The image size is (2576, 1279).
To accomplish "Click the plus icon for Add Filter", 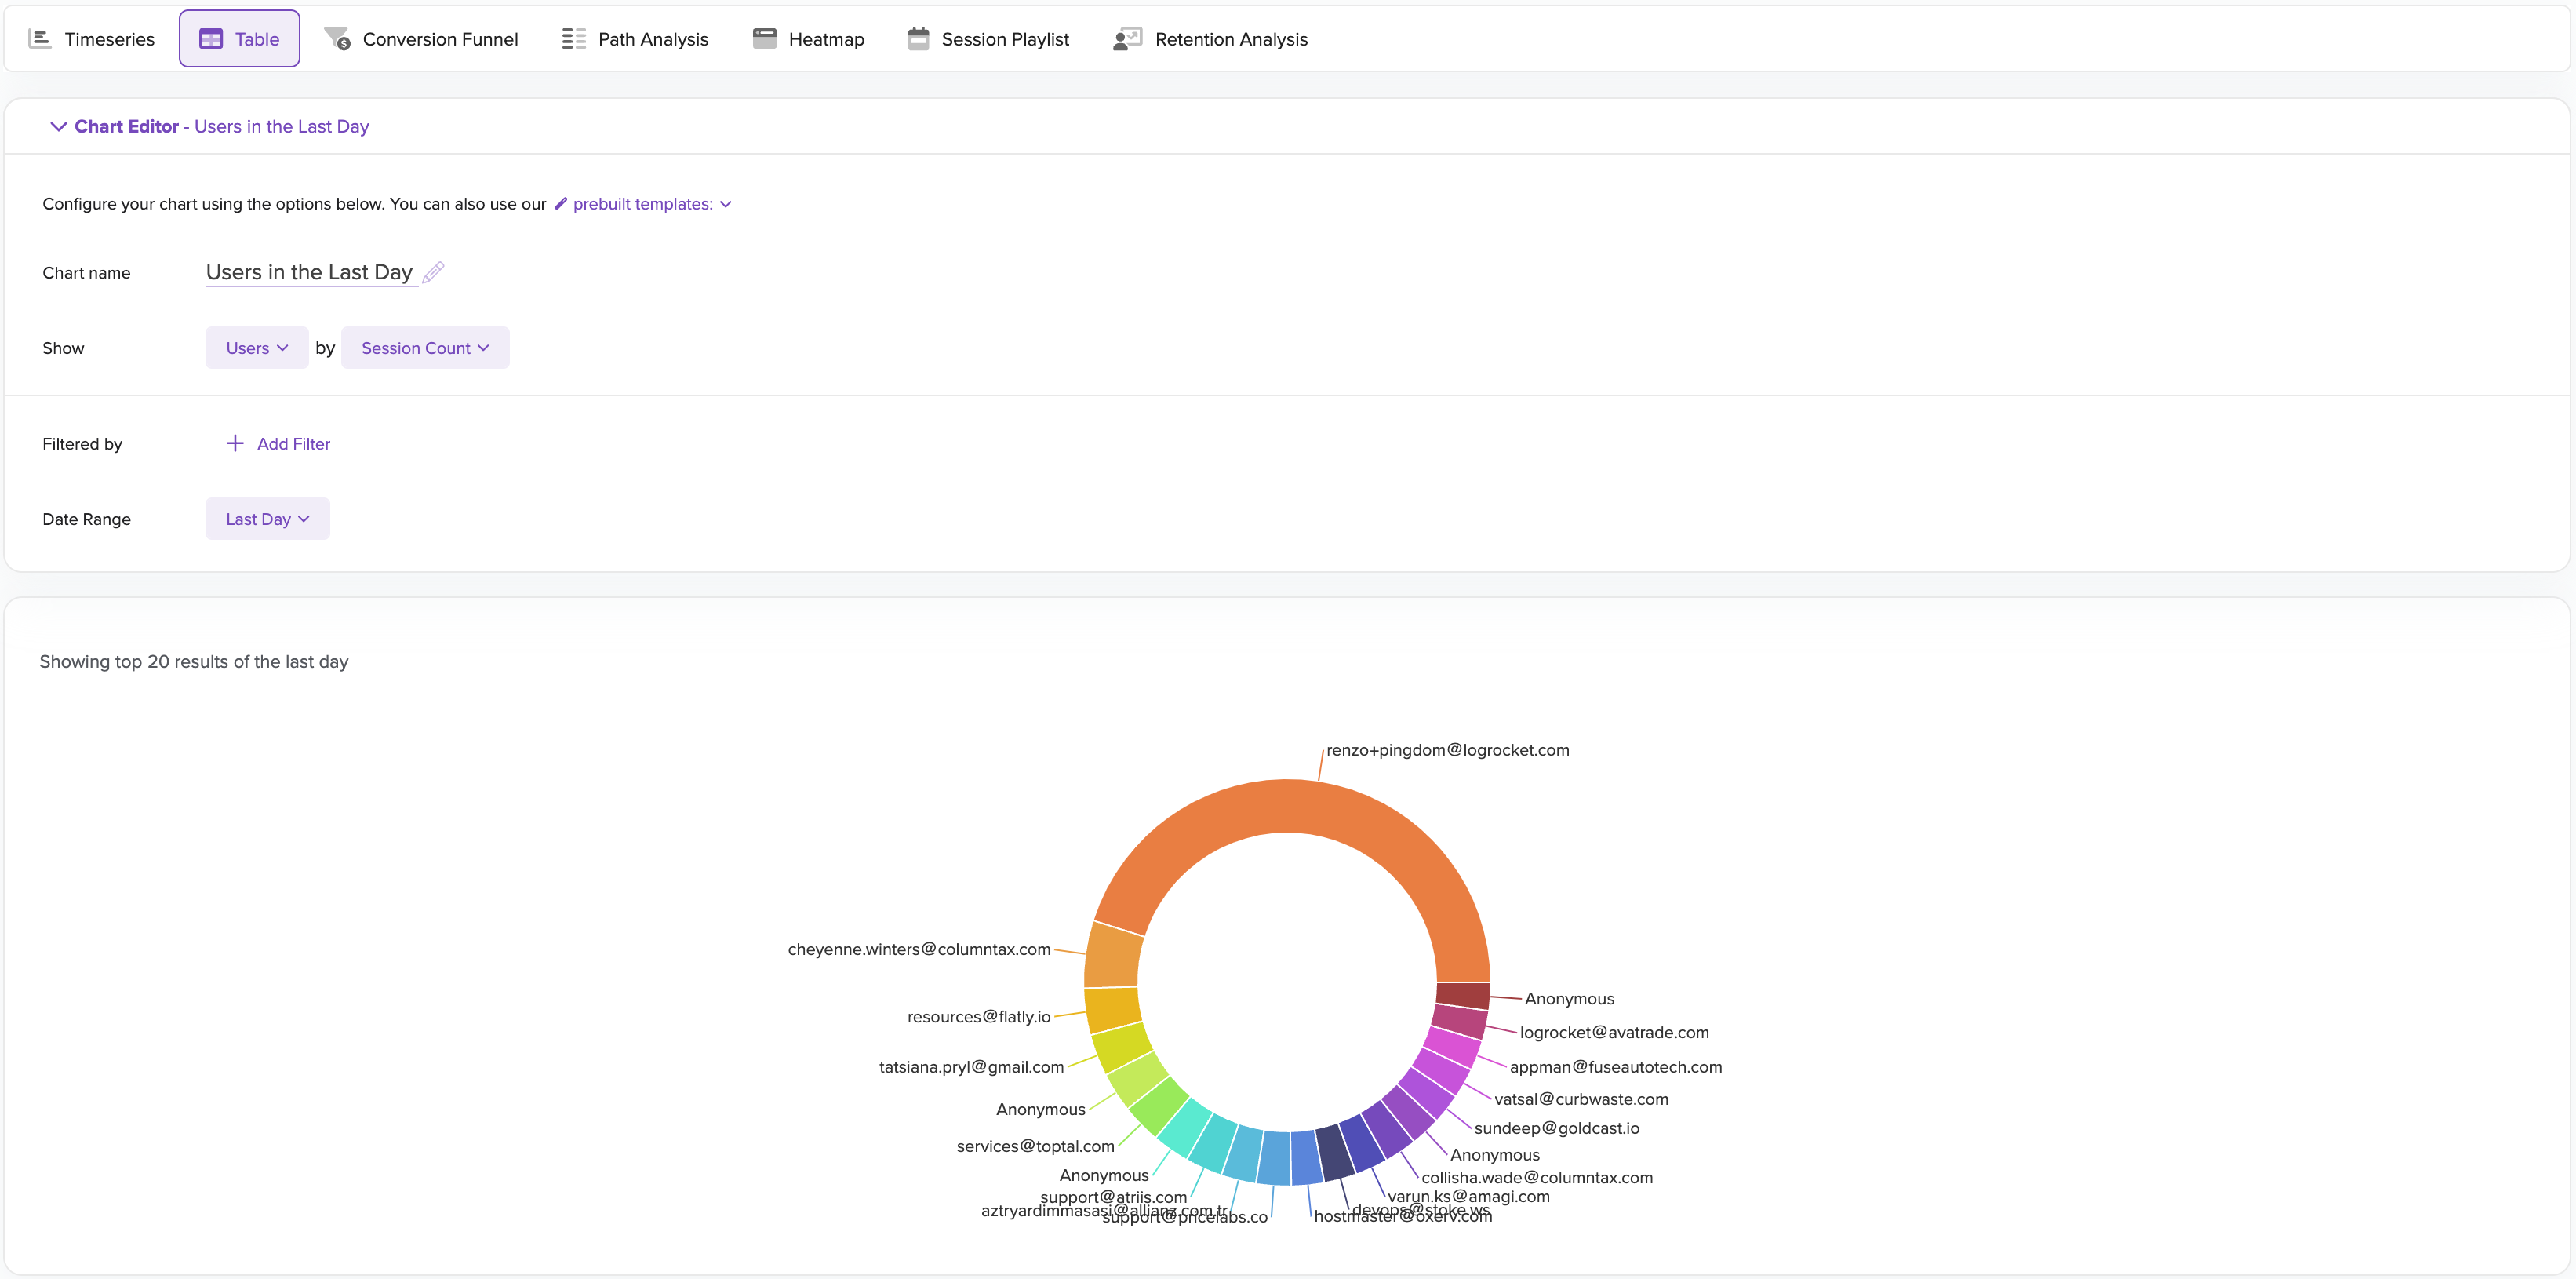I will (235, 443).
